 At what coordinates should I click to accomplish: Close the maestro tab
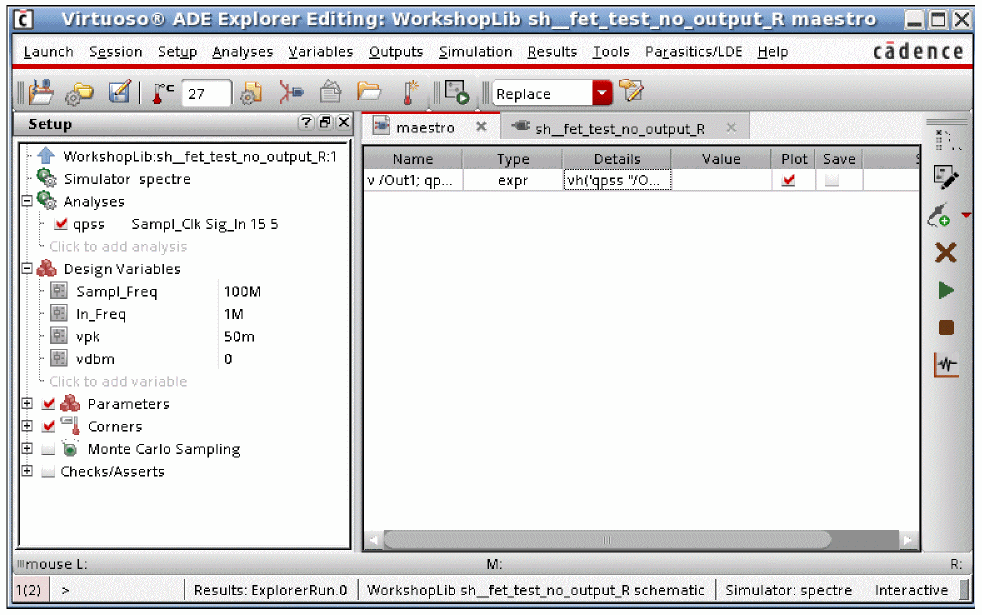pyautogui.click(x=481, y=127)
